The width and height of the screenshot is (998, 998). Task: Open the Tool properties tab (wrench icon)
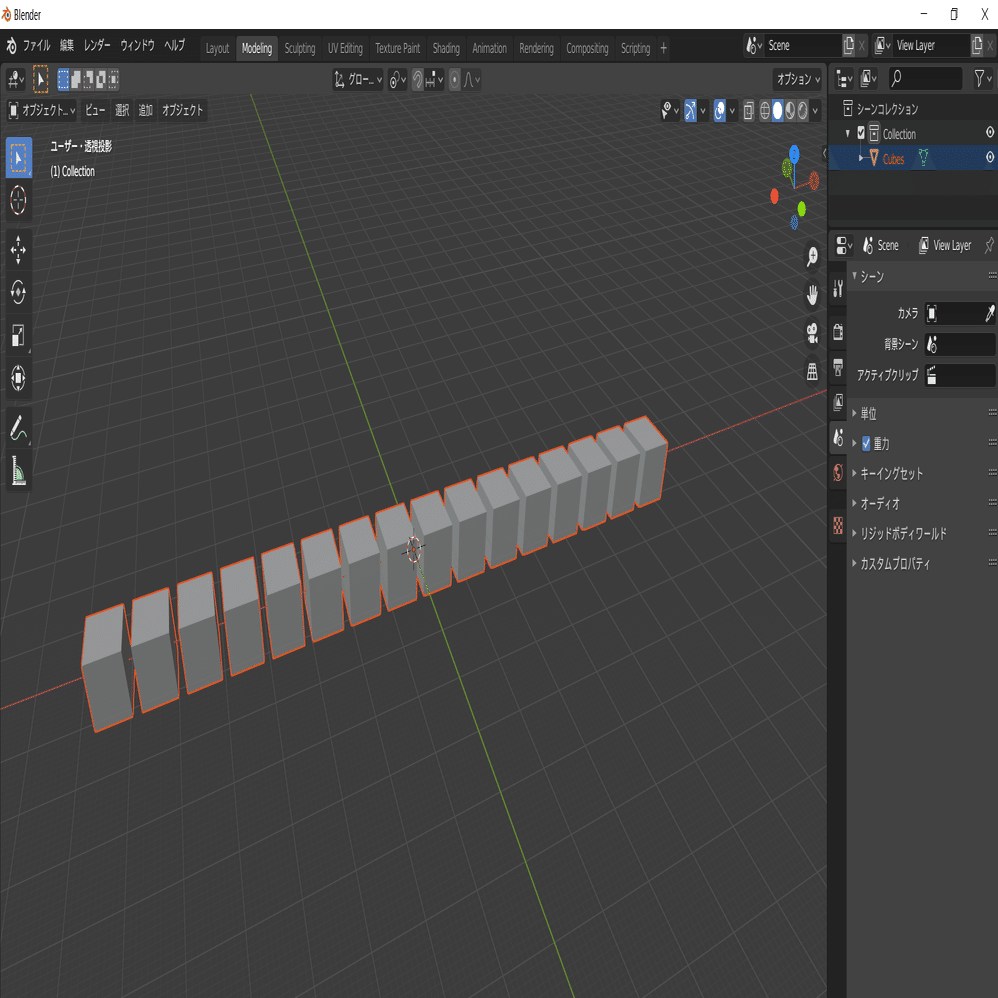(x=838, y=290)
